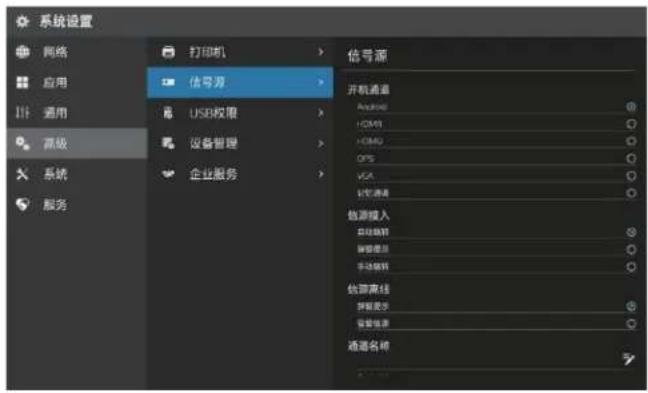
Task: Click the shield icon for 服务
Action: point(22,204)
